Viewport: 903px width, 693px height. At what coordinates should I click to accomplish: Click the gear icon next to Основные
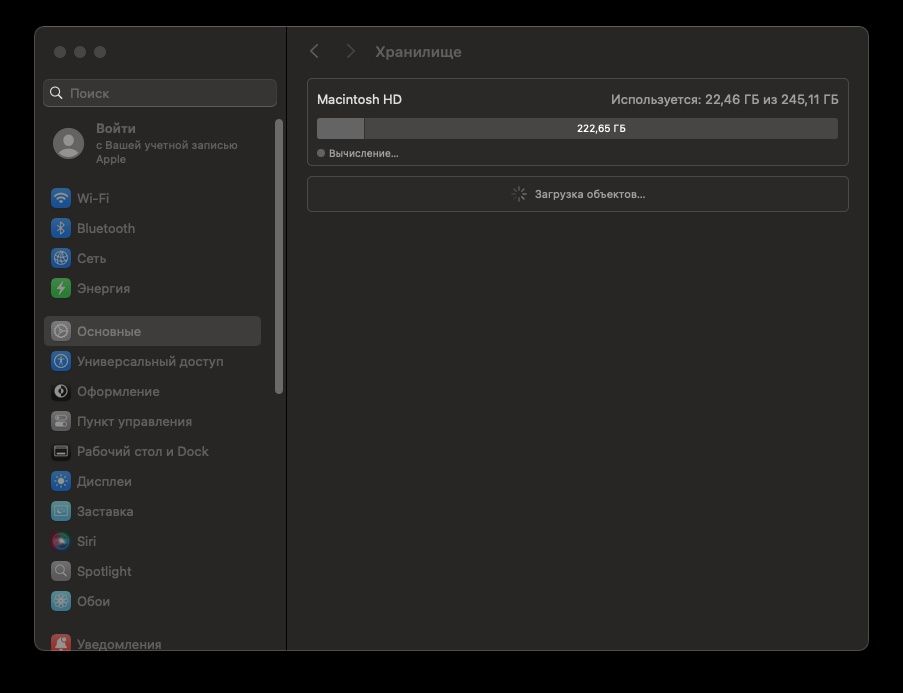pos(60,331)
